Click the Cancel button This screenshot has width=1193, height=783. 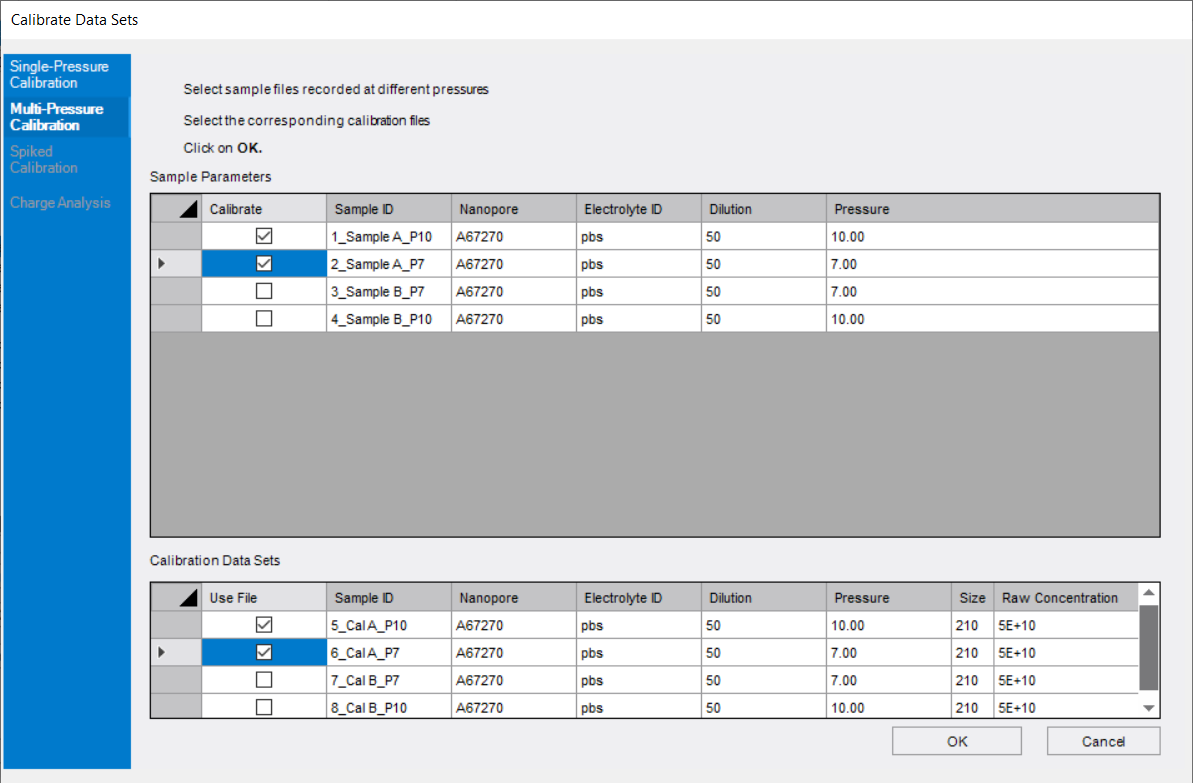tap(1103, 740)
